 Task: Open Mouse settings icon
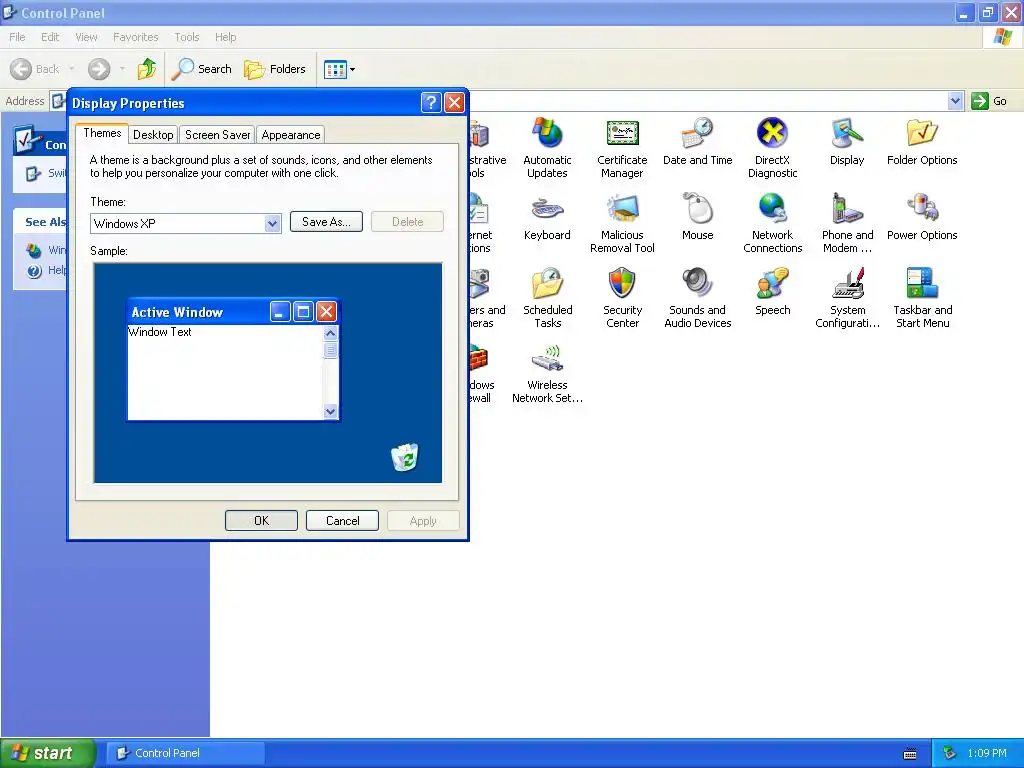coord(697,217)
